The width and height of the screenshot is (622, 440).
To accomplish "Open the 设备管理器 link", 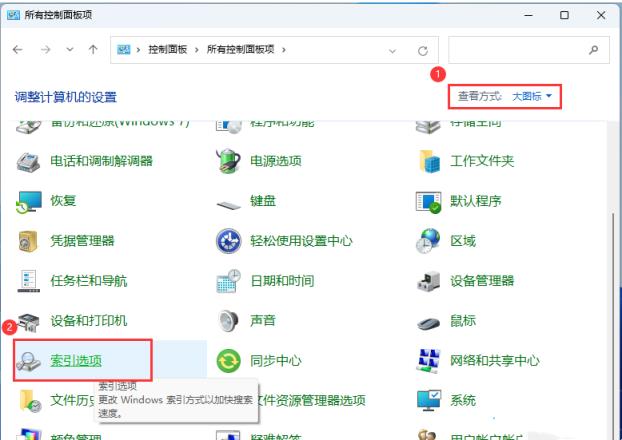I will (x=482, y=281).
